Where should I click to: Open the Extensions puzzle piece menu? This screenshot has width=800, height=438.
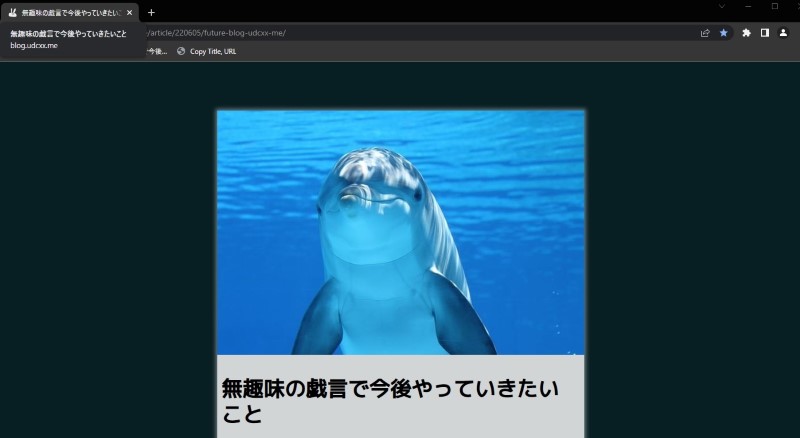pyautogui.click(x=746, y=33)
